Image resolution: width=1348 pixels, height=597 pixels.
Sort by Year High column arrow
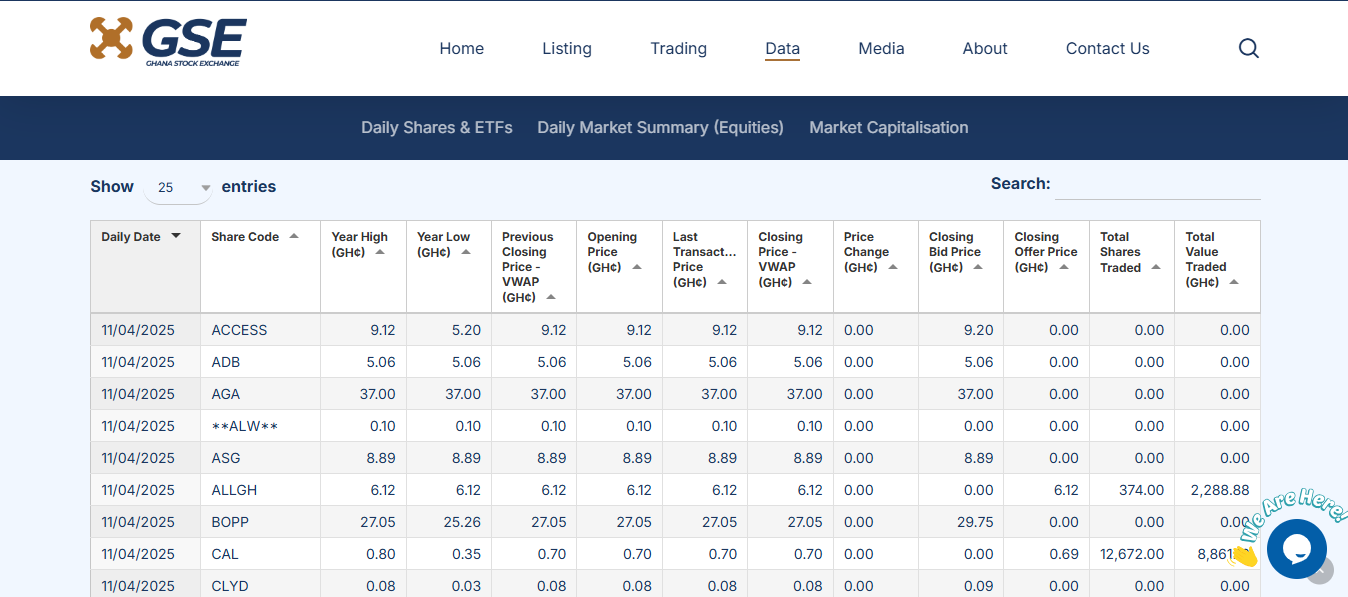[x=380, y=252]
